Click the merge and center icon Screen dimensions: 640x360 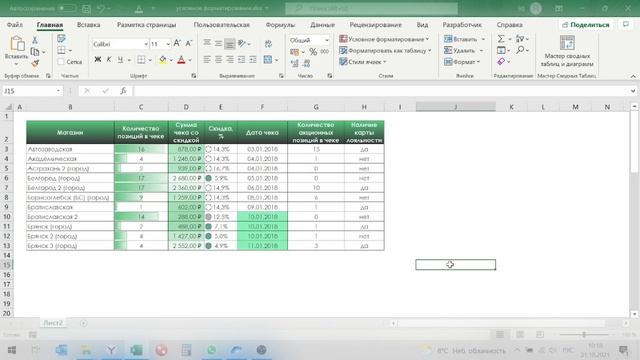click(x=268, y=60)
